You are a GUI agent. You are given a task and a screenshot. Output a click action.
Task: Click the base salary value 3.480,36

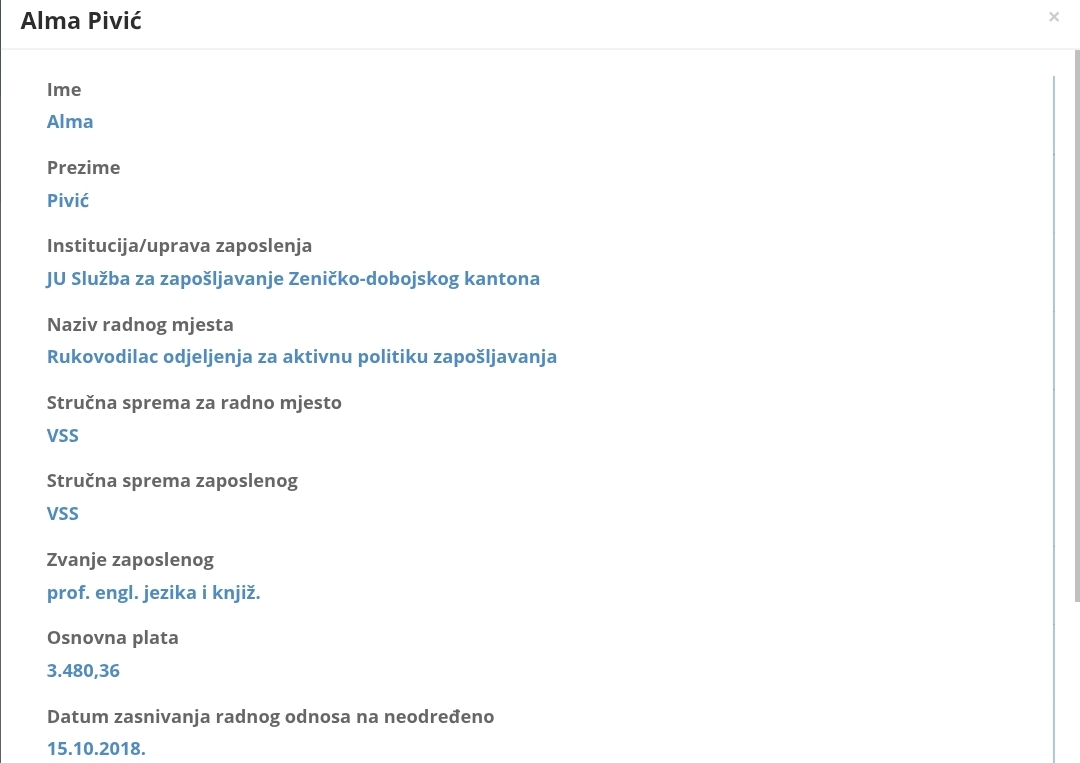pos(83,670)
